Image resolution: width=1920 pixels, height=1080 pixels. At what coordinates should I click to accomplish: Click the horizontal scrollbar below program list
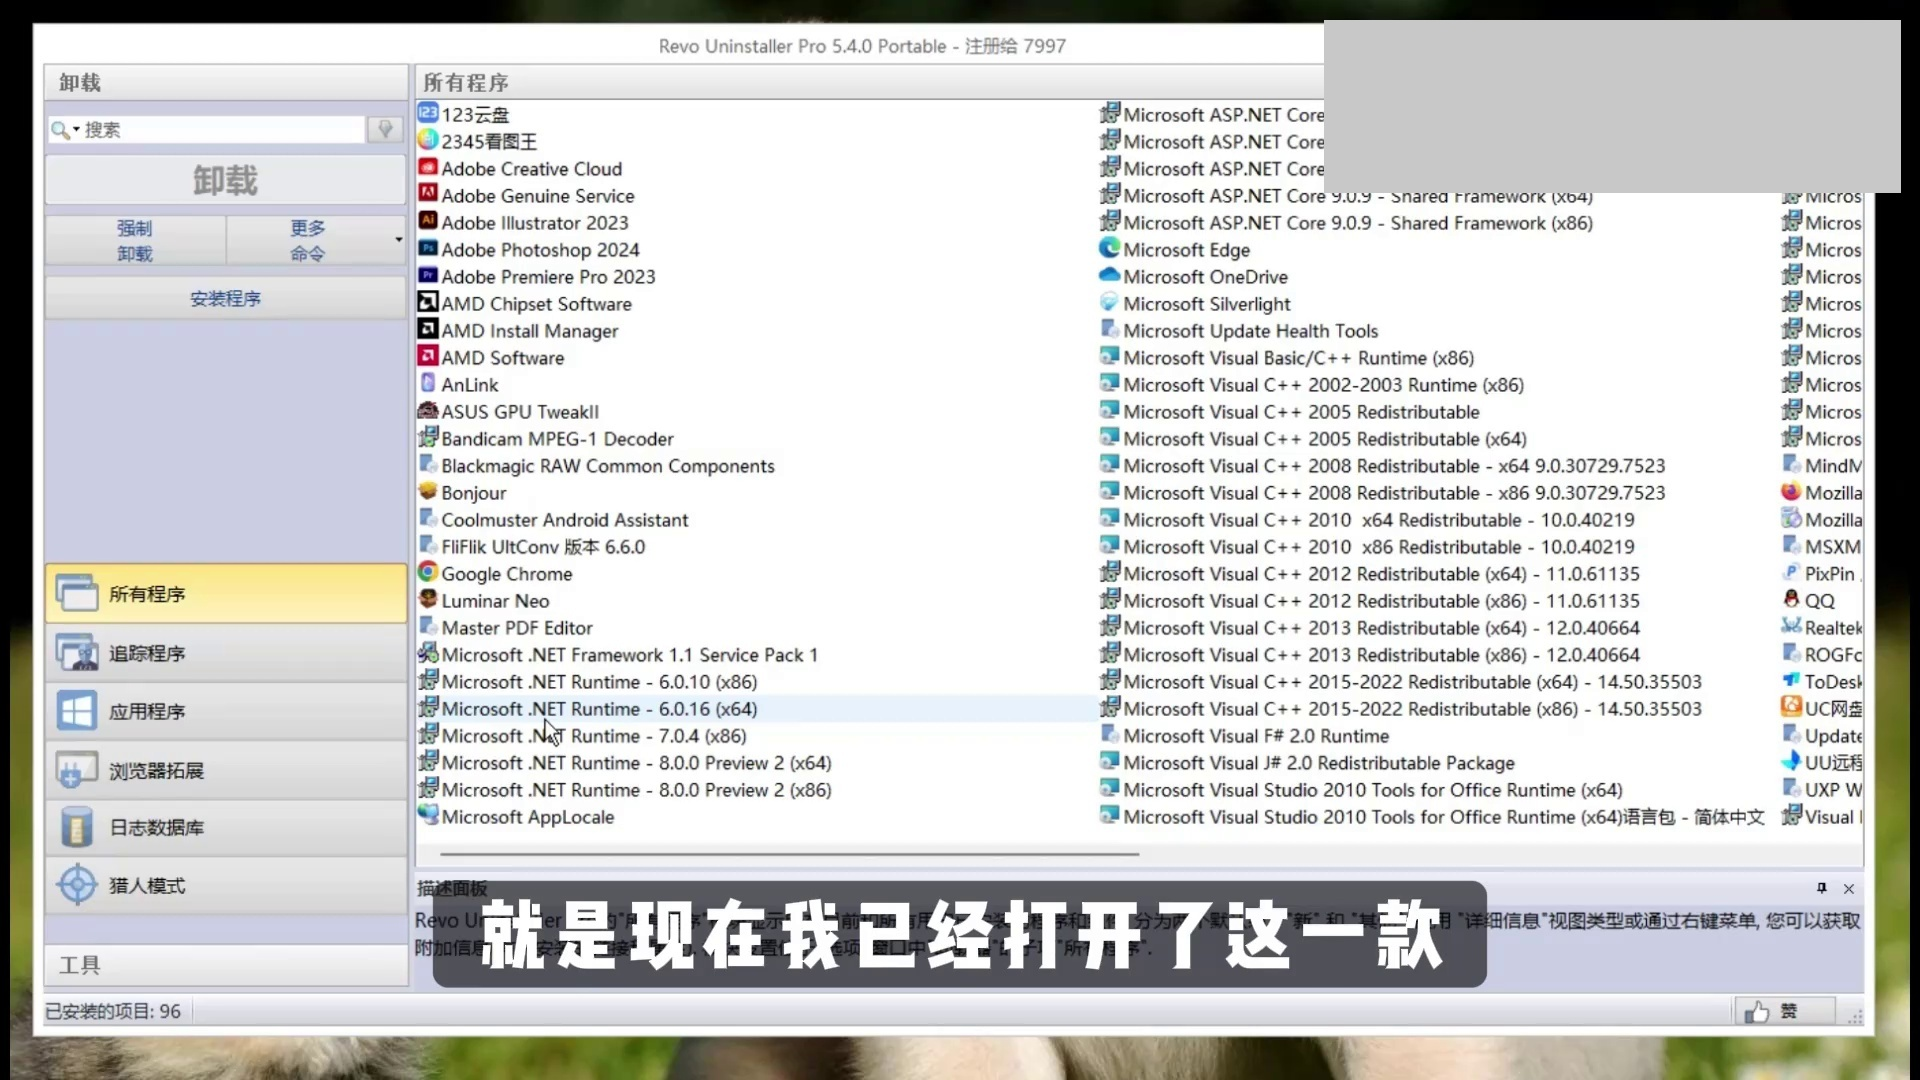(x=789, y=854)
